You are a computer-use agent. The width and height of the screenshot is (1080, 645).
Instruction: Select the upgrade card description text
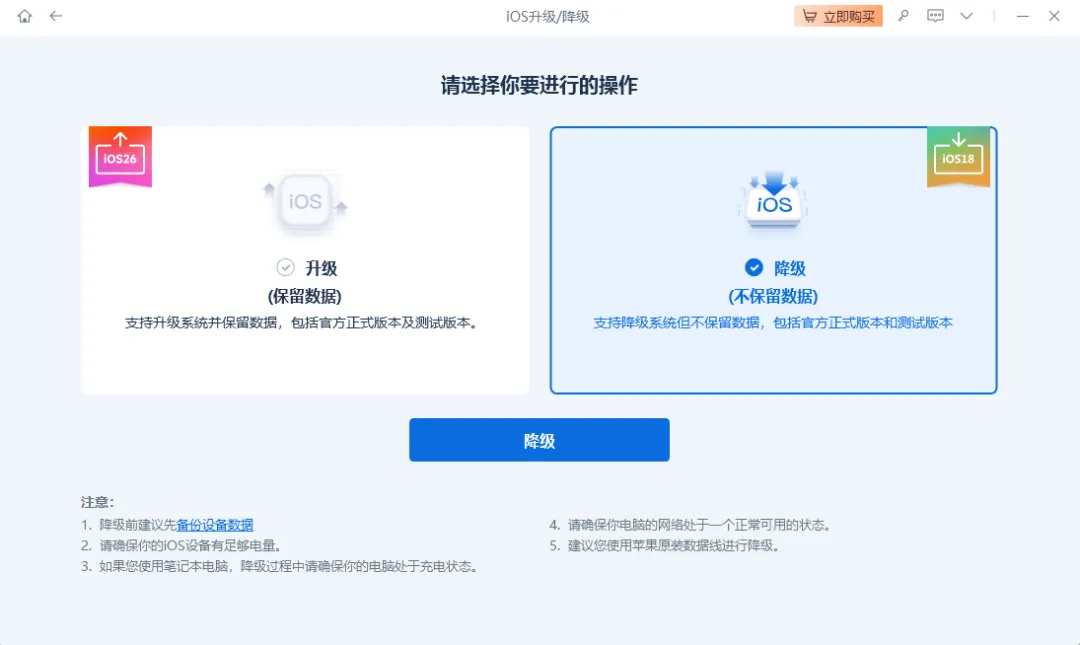pos(302,322)
